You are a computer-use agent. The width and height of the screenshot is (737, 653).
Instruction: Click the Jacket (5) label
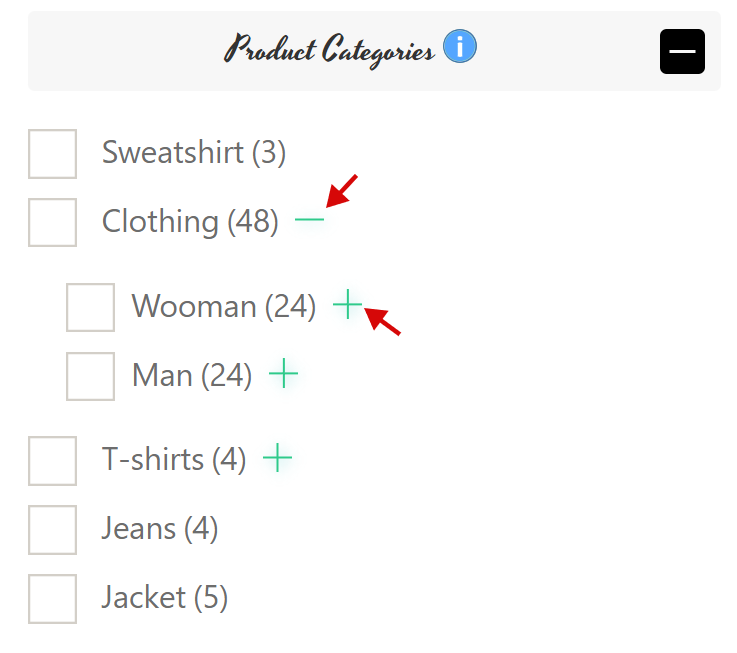click(x=165, y=598)
